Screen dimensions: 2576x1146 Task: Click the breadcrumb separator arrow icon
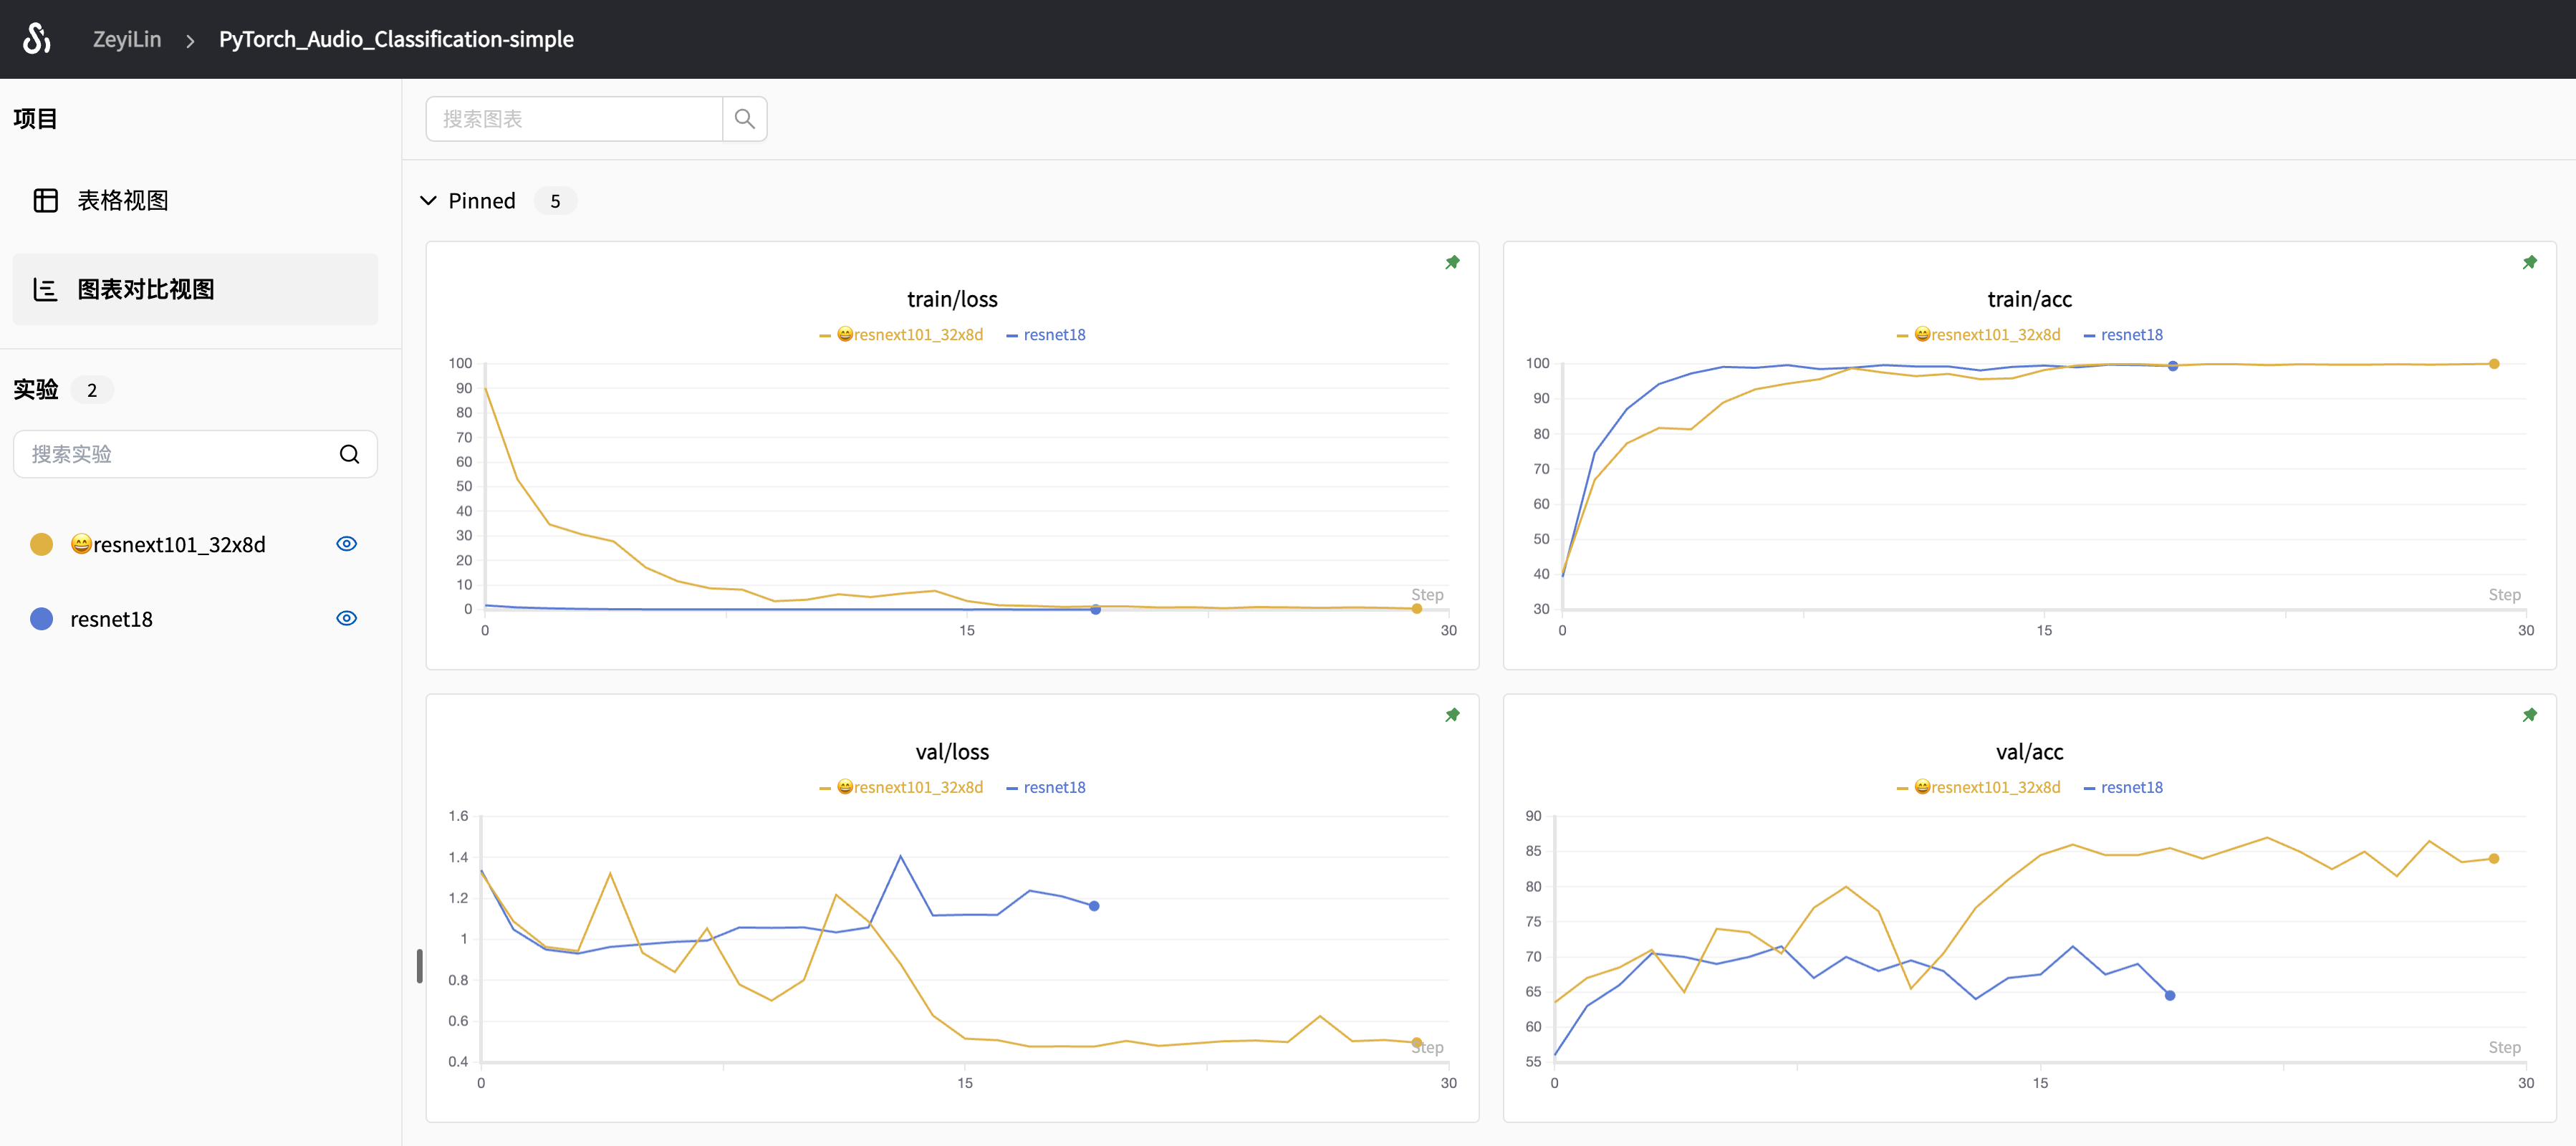190,40
